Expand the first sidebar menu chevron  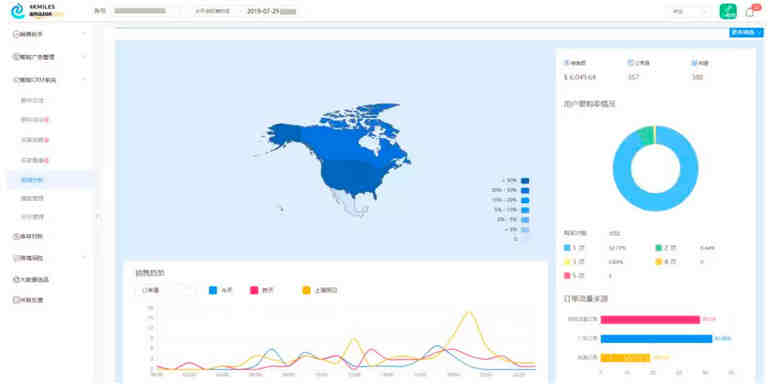pyautogui.click(x=84, y=34)
